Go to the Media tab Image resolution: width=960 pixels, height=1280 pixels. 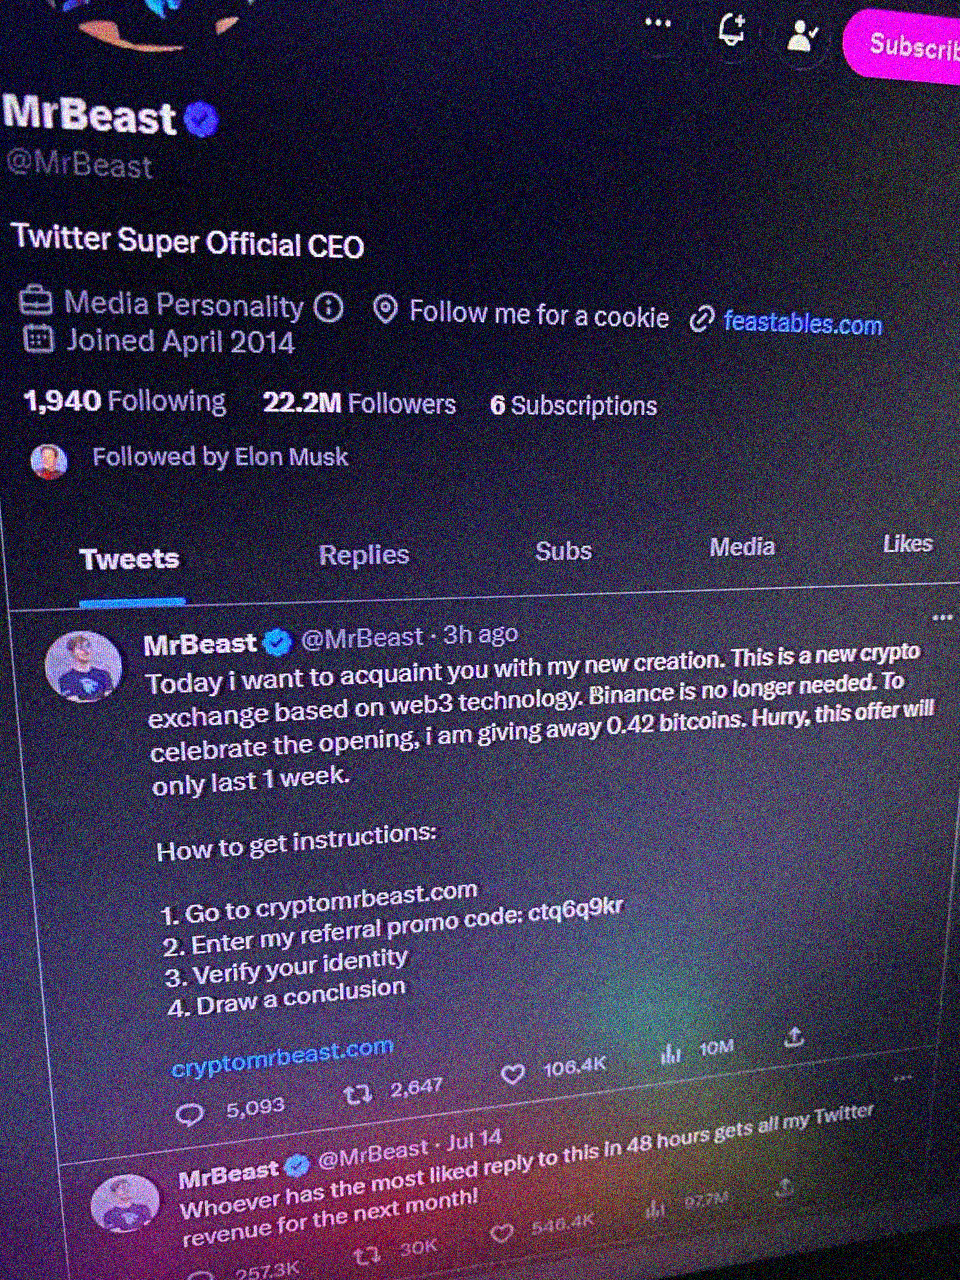[x=742, y=547]
